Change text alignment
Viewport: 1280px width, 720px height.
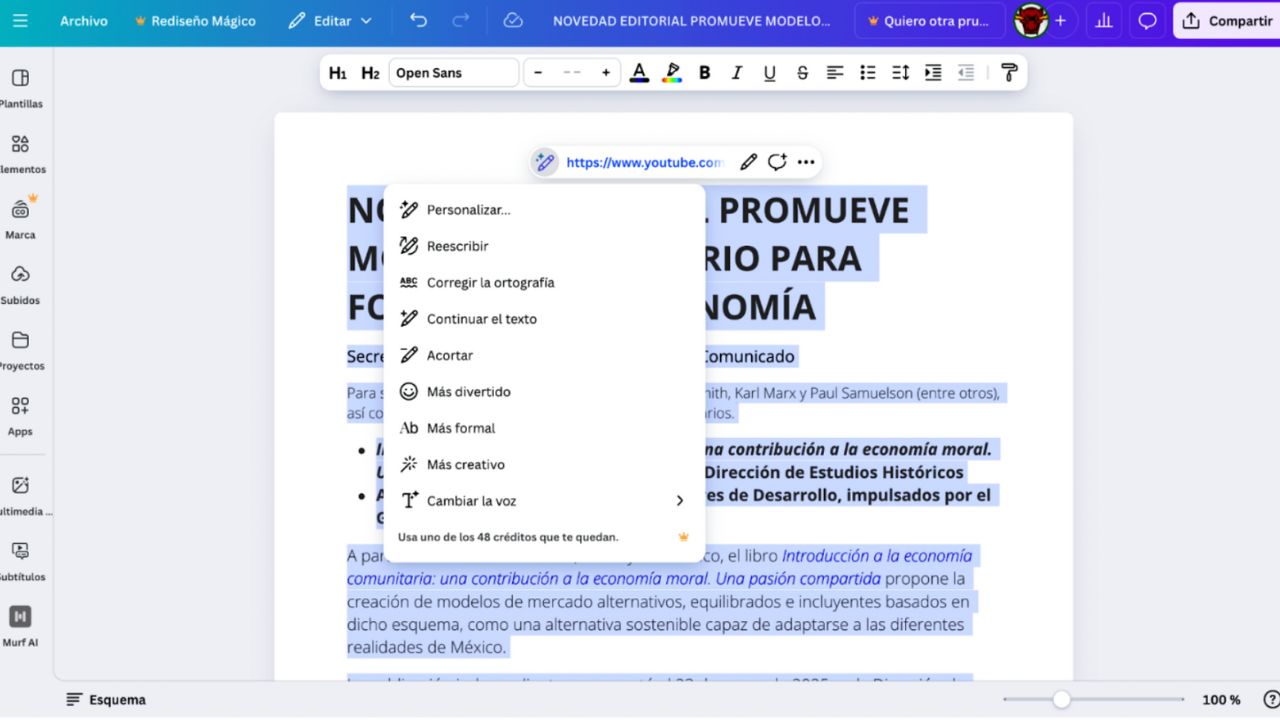(x=835, y=73)
